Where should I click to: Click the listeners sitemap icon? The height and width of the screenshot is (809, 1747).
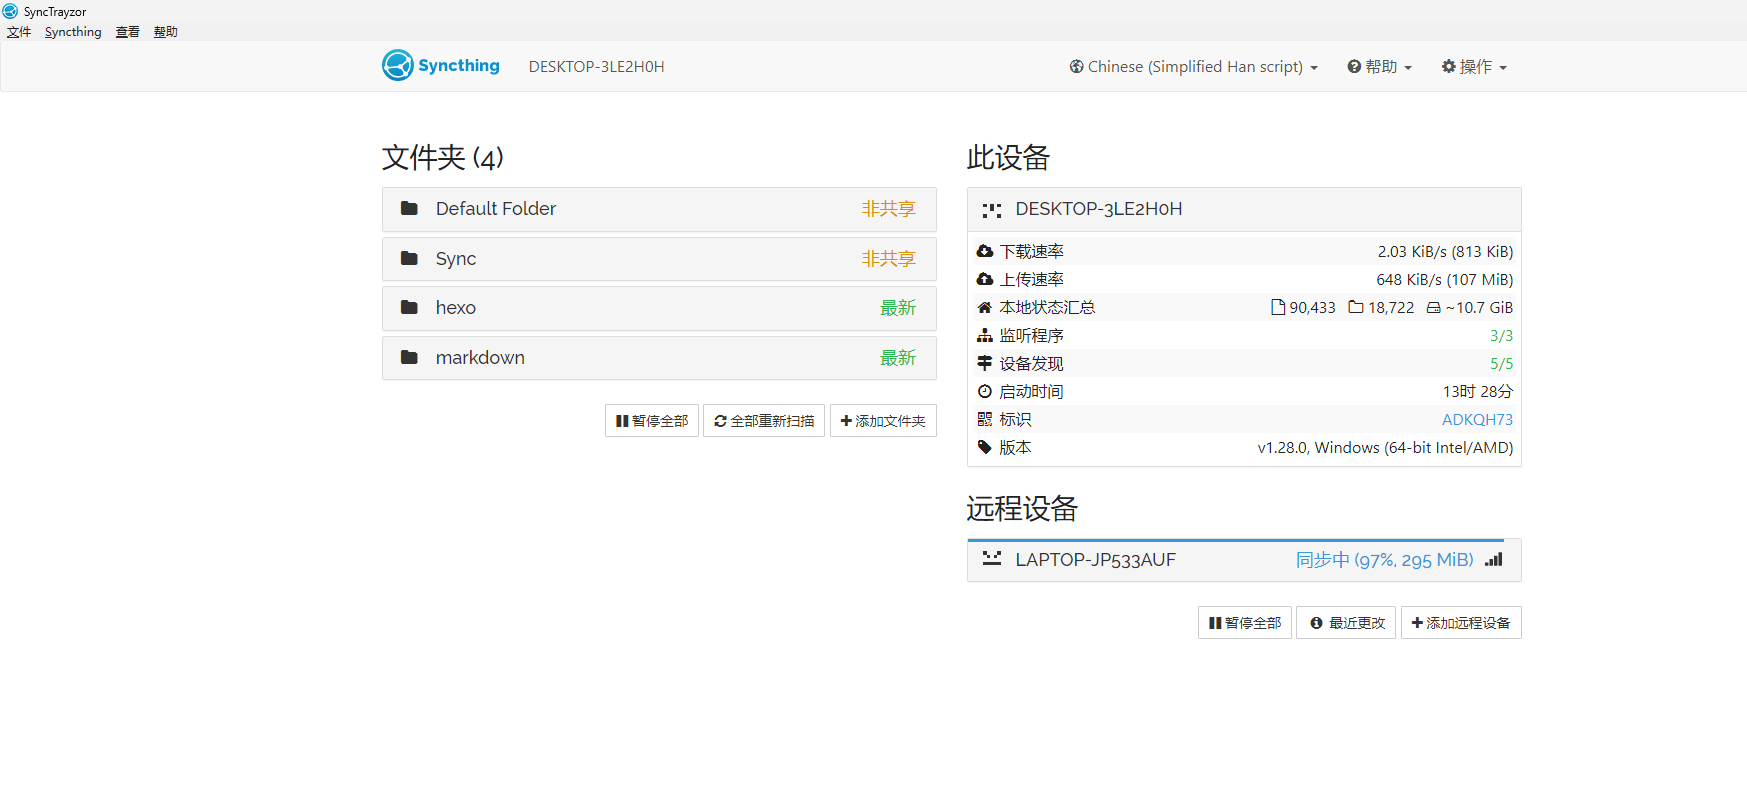coord(985,335)
